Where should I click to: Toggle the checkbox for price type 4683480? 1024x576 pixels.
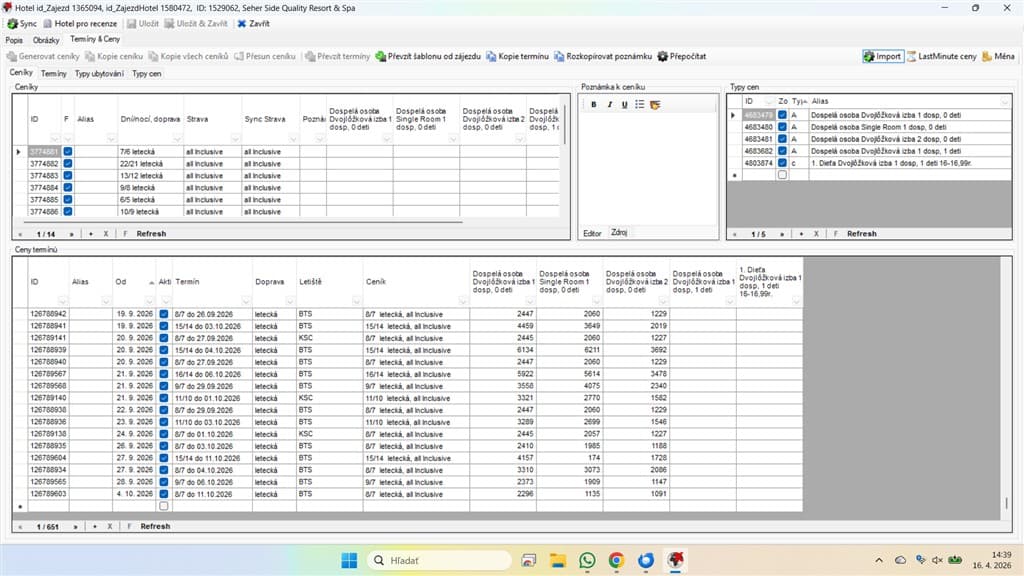[782, 127]
